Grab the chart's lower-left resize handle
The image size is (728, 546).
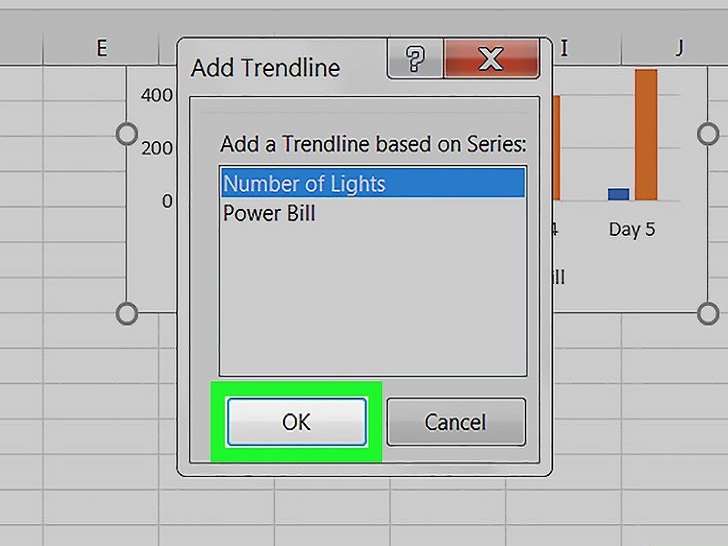point(126,313)
